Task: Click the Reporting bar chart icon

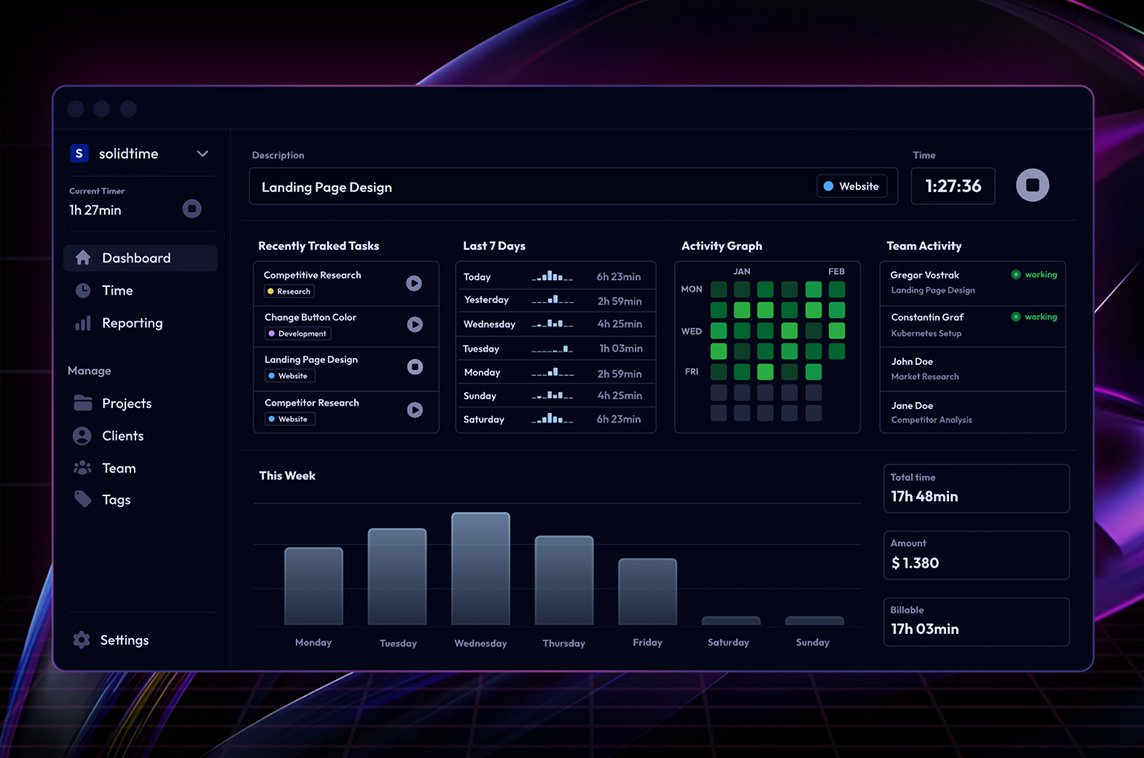Action: pos(83,323)
